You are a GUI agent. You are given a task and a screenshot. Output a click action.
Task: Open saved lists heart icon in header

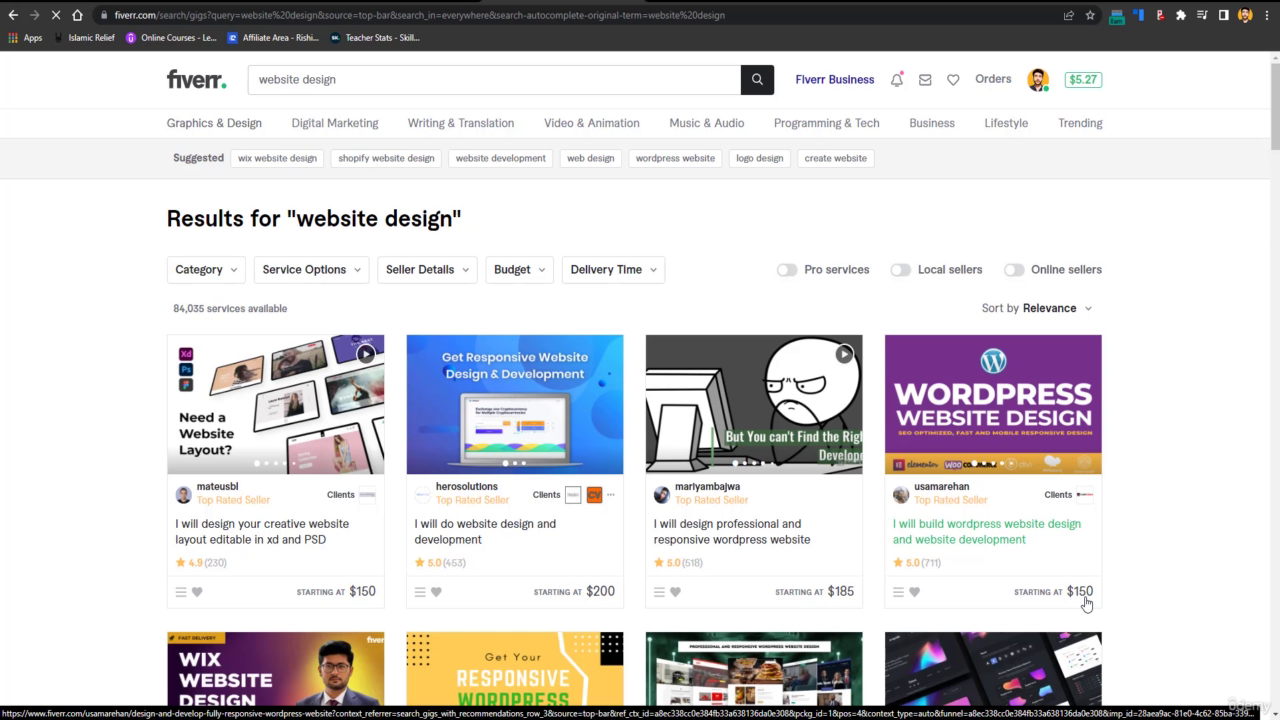click(953, 80)
